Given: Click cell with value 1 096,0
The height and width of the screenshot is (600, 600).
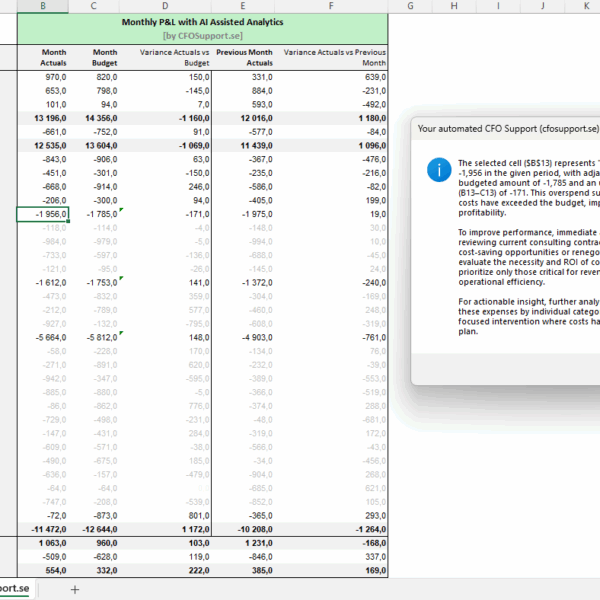Looking at the screenshot, I should 331,146.
